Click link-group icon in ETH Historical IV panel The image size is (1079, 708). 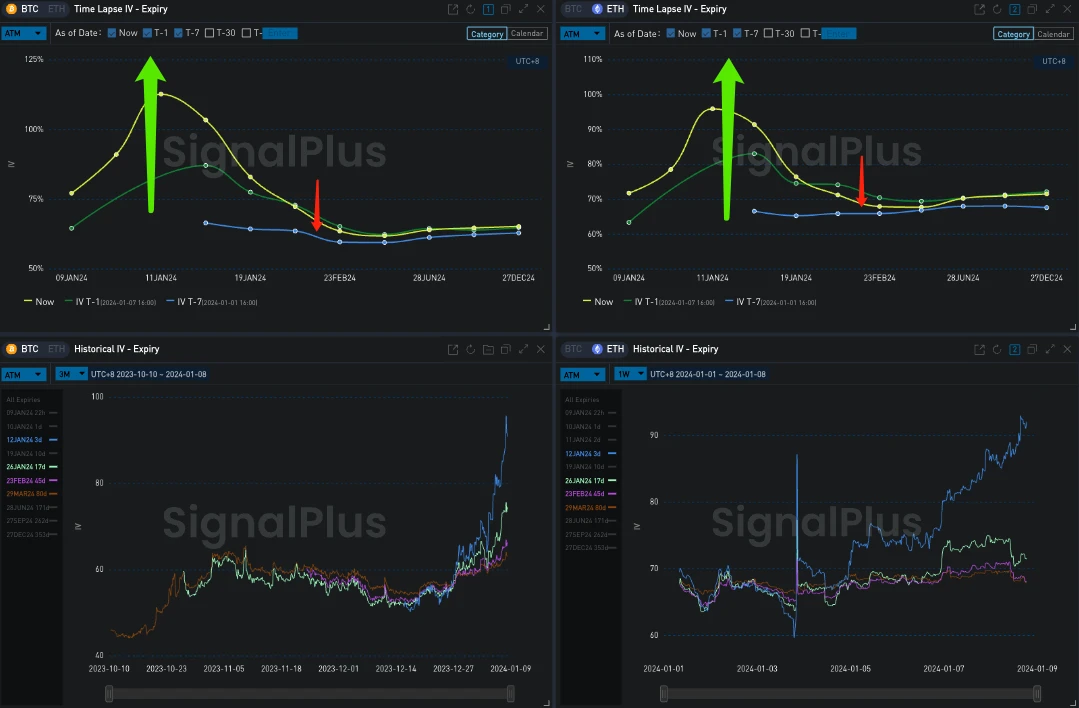click(1014, 350)
